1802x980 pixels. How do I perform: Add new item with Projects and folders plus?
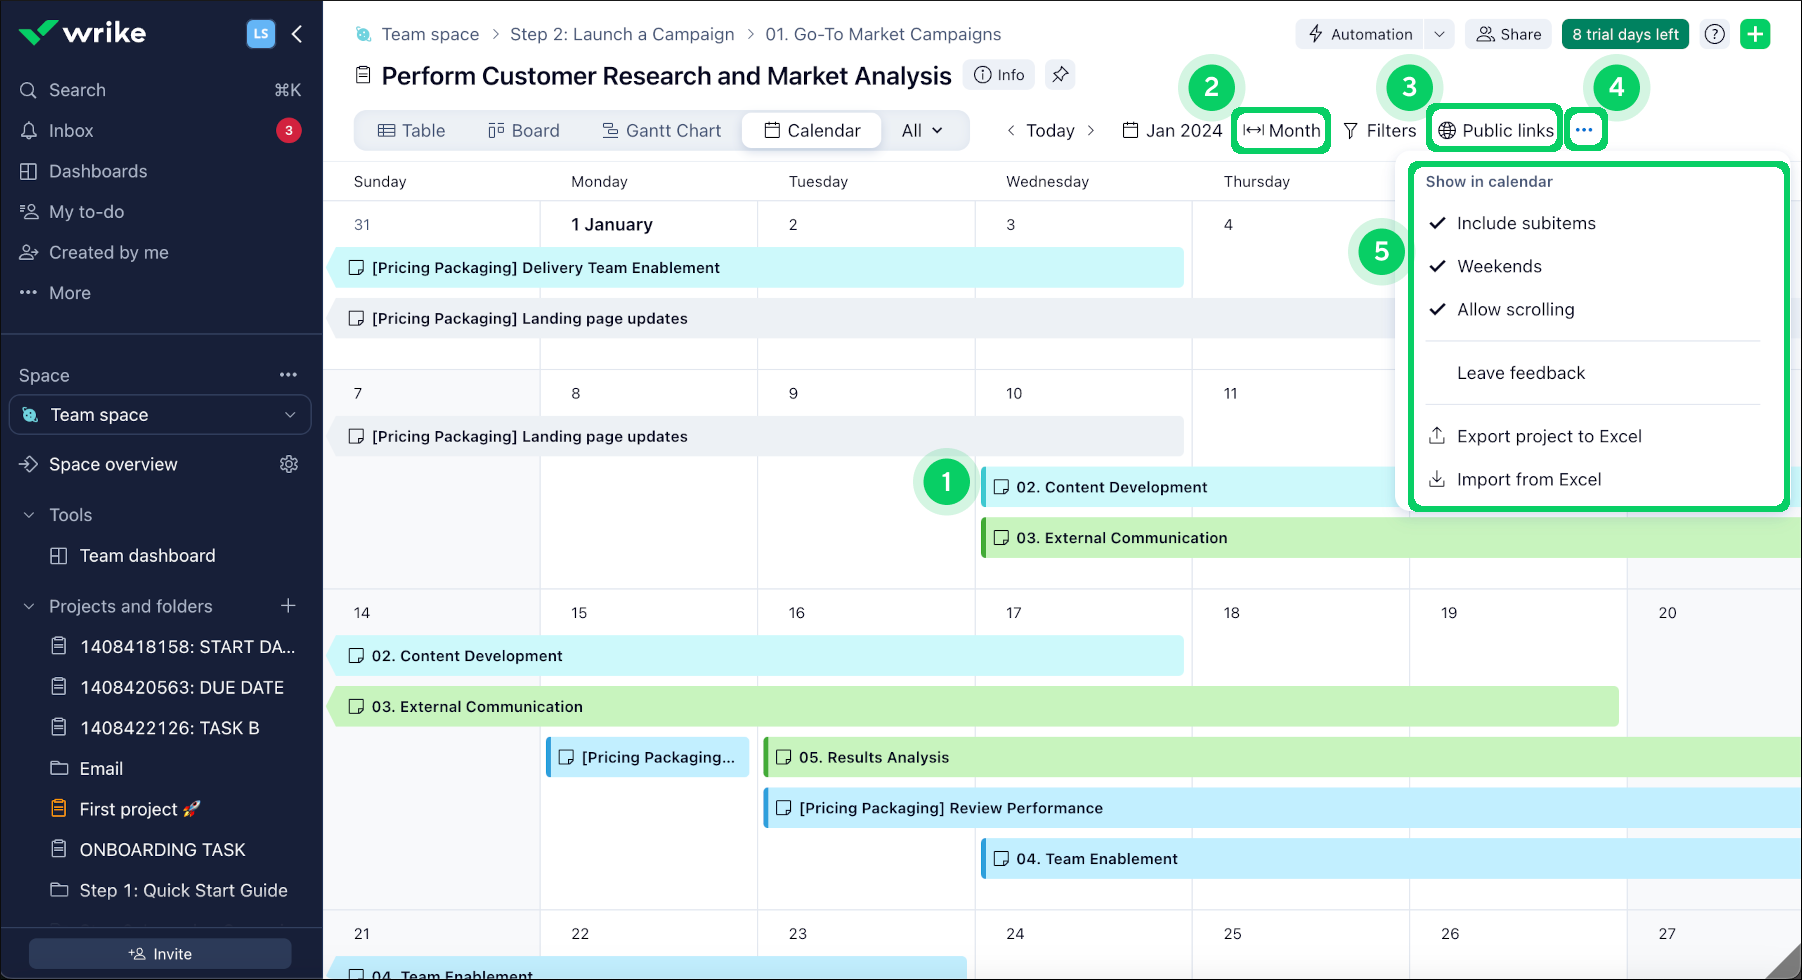288,606
